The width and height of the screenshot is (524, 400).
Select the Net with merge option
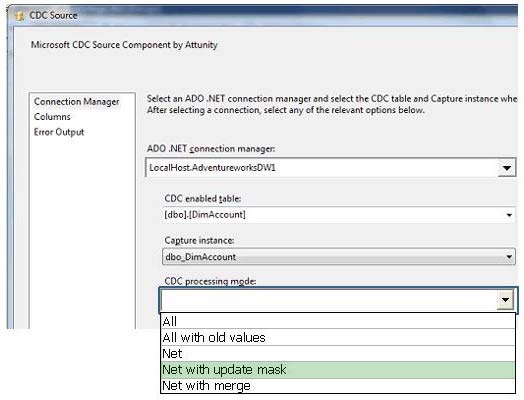(x=338, y=386)
